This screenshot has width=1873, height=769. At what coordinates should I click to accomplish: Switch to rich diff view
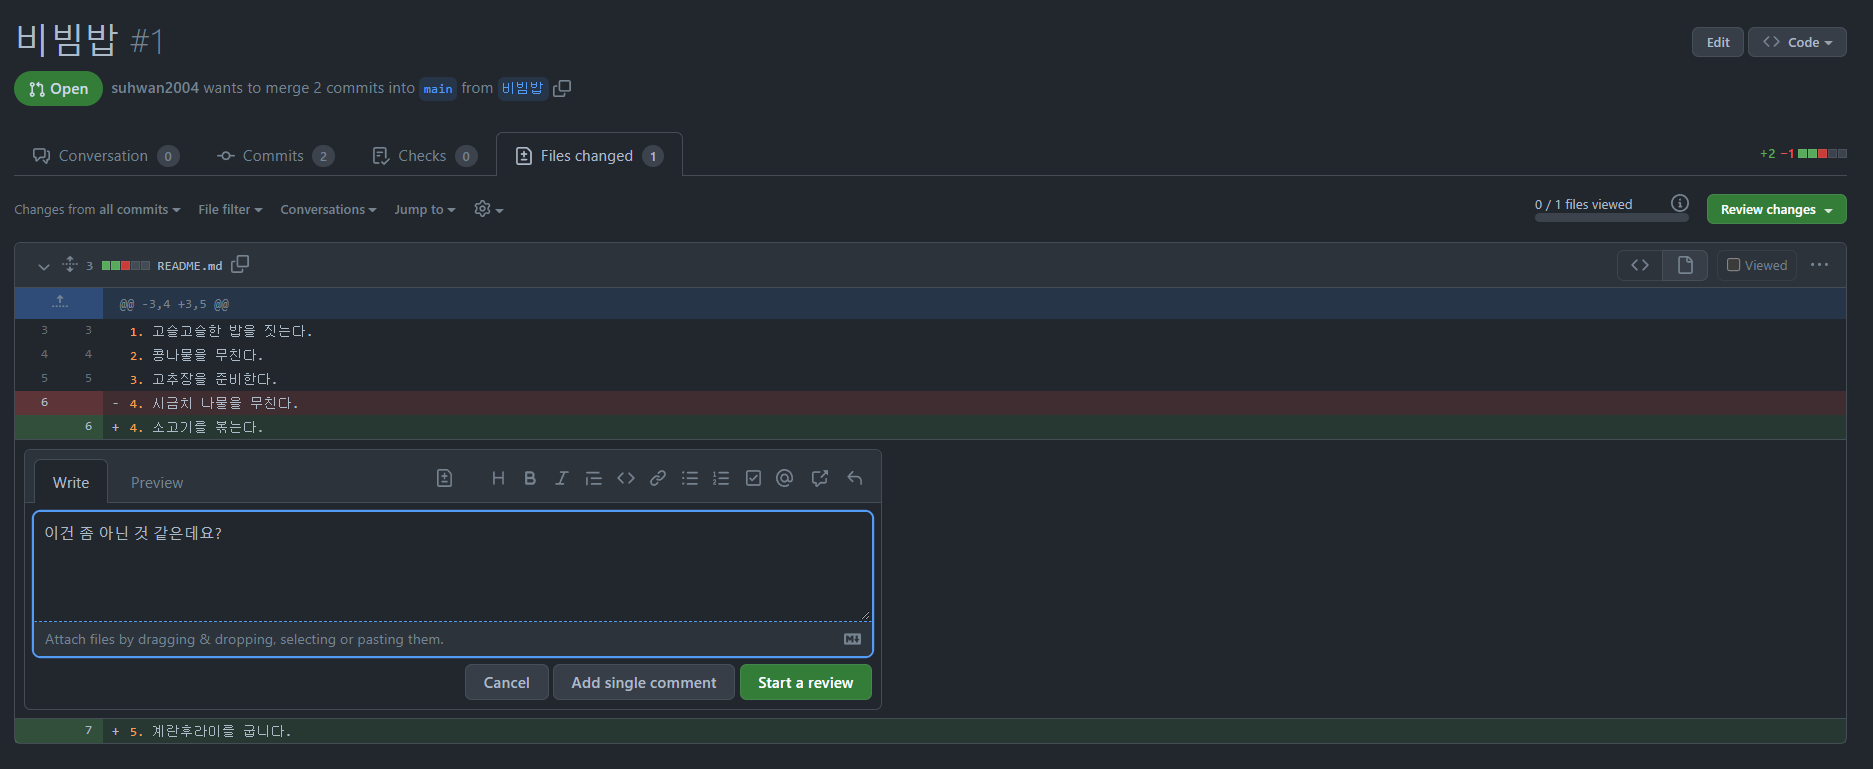point(1685,265)
